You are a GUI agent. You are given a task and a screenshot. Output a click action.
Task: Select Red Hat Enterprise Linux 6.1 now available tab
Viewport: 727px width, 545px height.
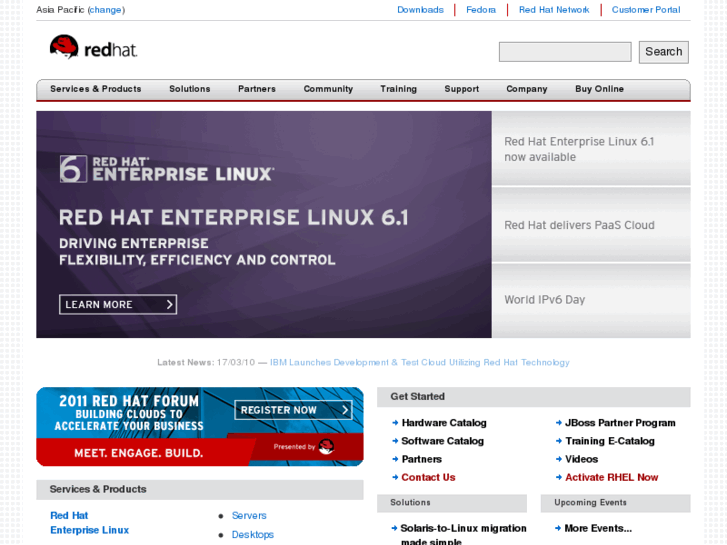tap(591, 148)
